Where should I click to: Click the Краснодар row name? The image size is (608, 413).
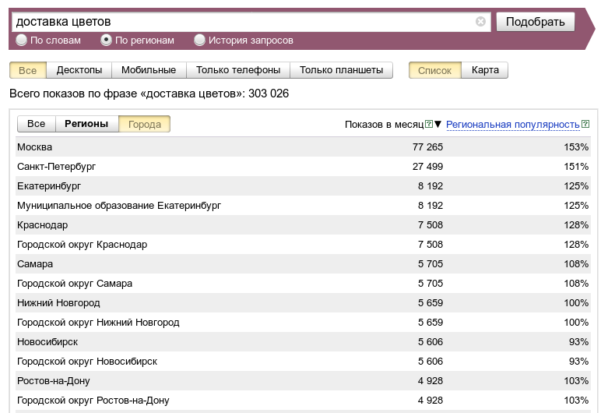[x=42, y=225]
